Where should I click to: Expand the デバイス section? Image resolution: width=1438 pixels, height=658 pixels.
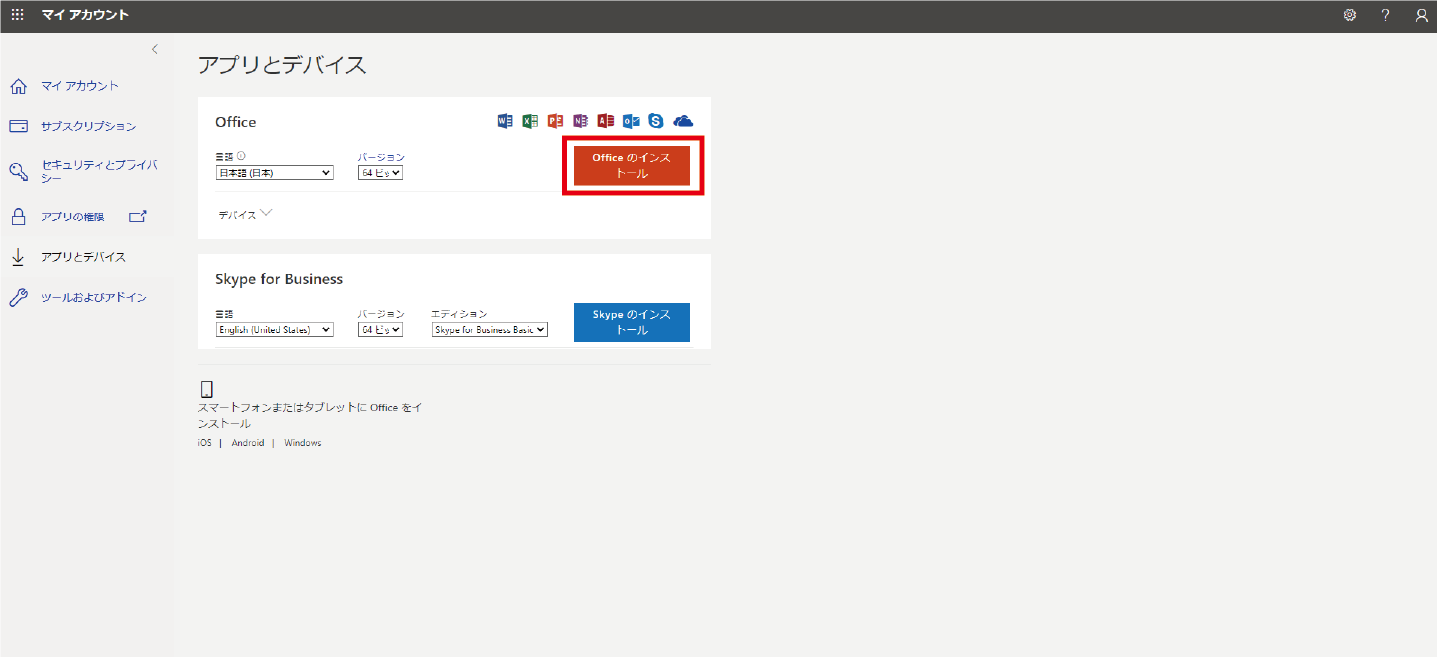tap(245, 214)
